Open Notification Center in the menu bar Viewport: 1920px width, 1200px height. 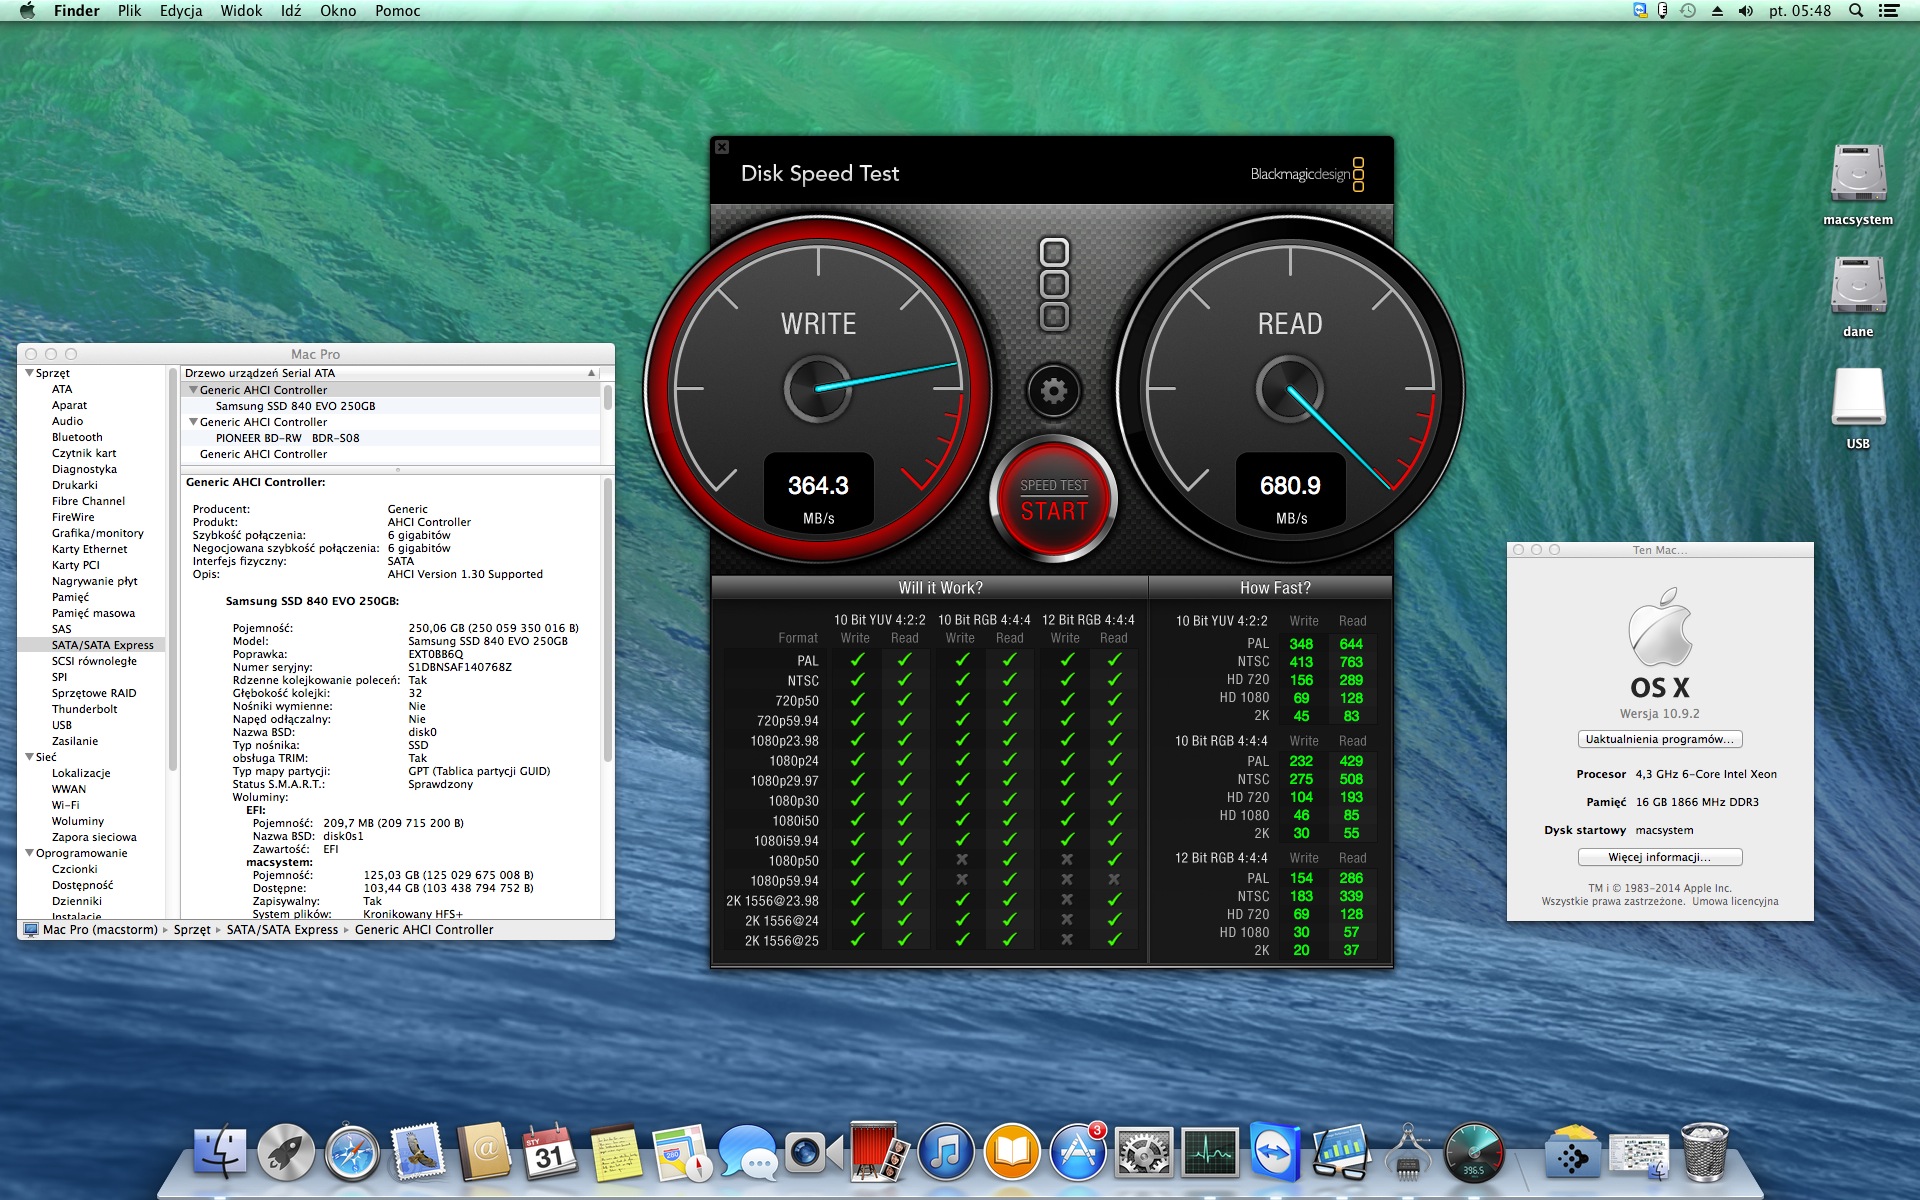coord(1889,11)
